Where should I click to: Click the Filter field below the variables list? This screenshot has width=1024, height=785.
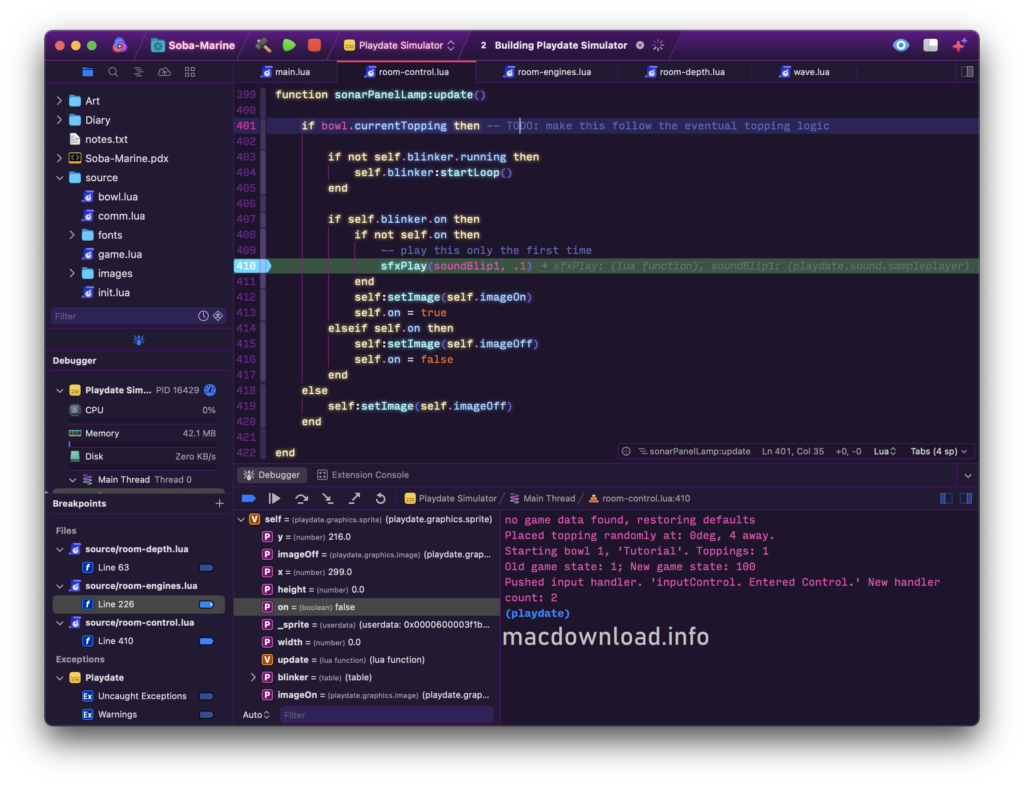pyautogui.click(x=386, y=714)
